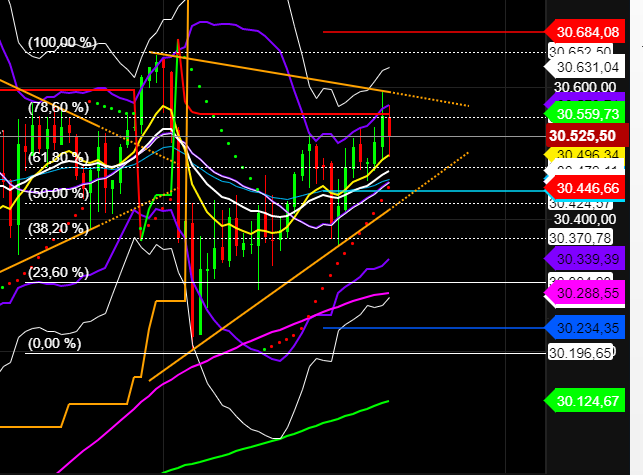Click the purple 30.339,39 price label
Viewport: 643px width, 475px height.
(x=585, y=259)
